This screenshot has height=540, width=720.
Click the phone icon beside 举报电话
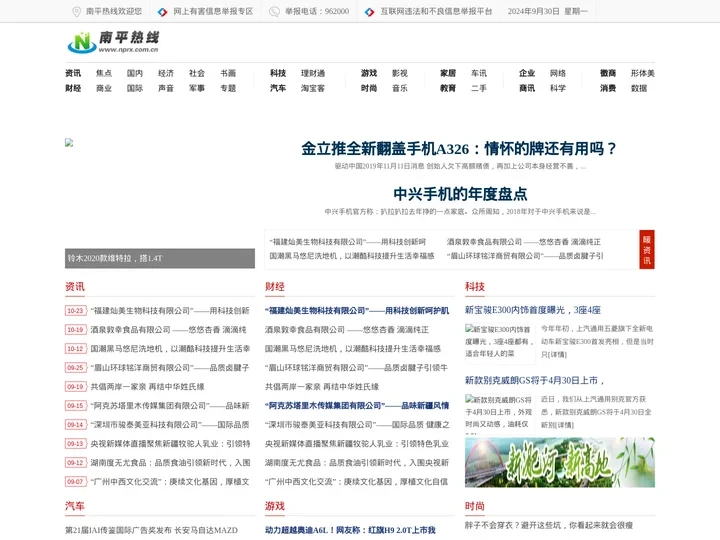[x=274, y=12]
